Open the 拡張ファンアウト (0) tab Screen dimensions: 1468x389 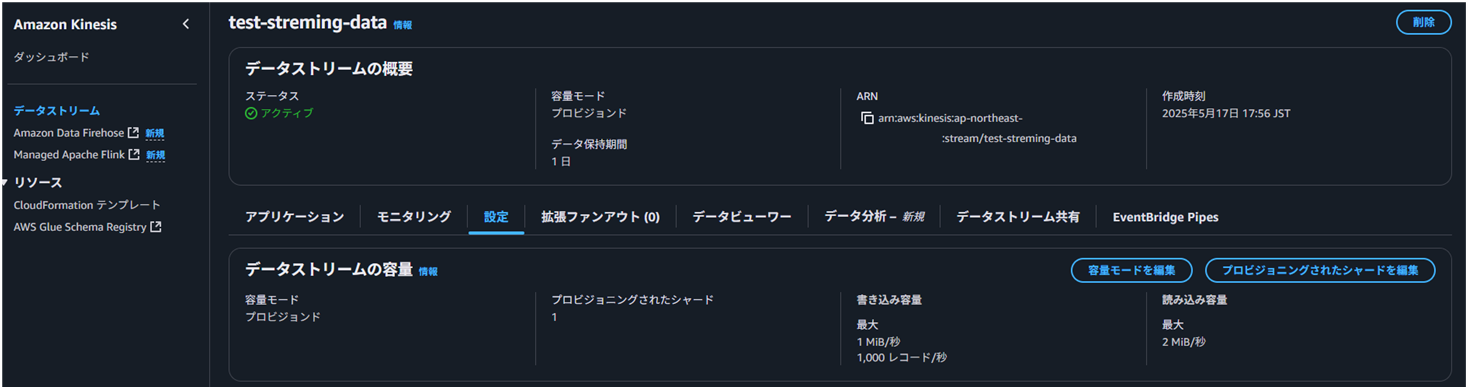(600, 216)
